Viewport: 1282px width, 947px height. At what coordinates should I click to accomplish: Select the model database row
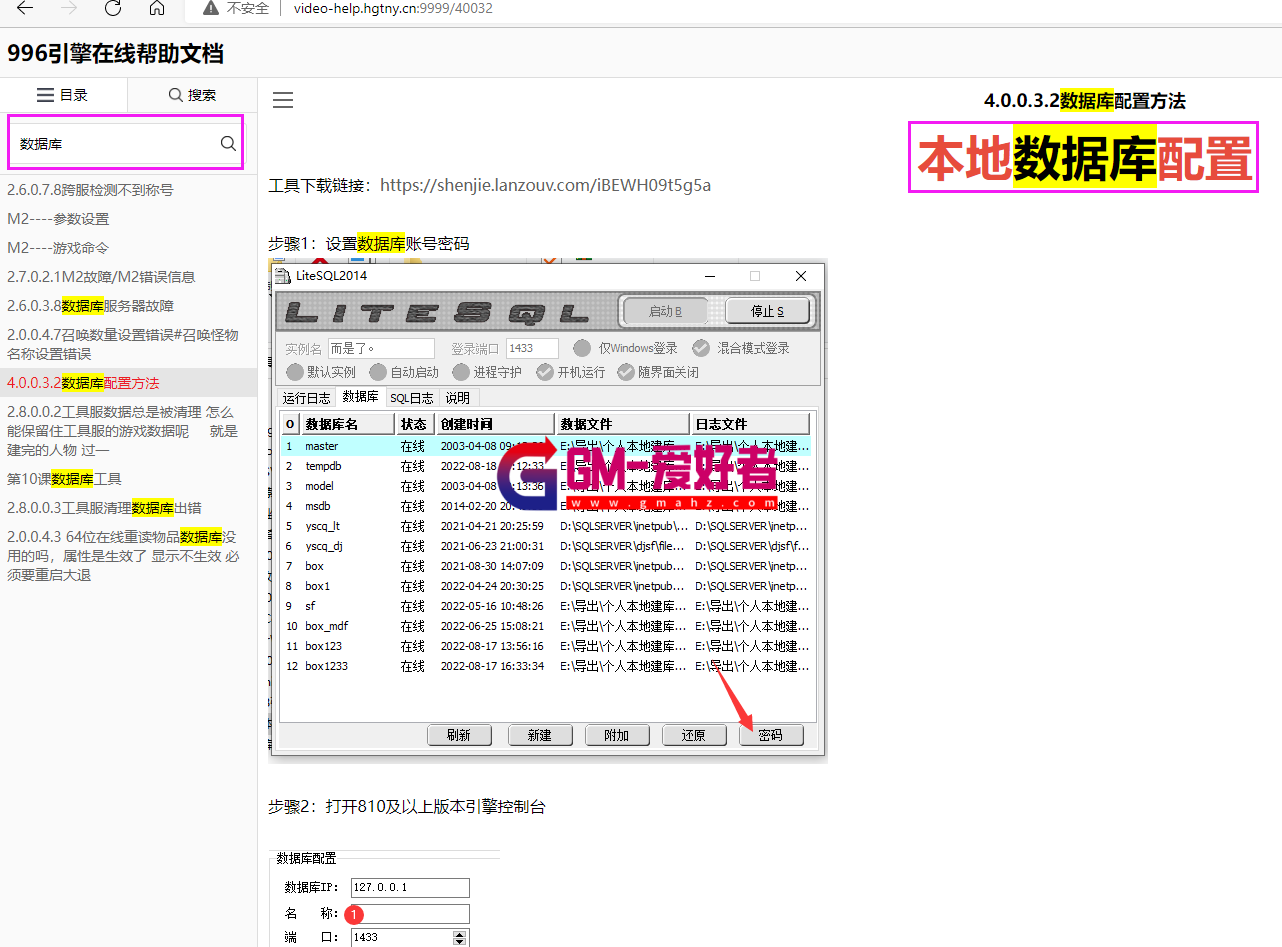coord(546,486)
